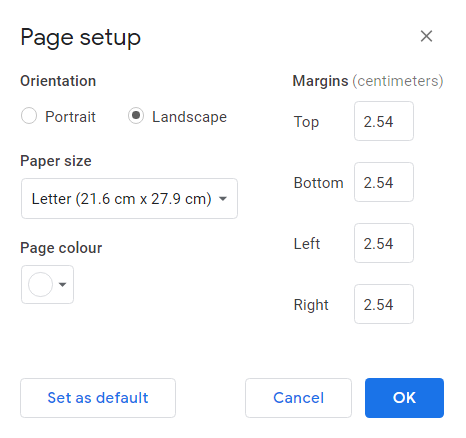Click the white Page colour circle swatch
Screen dimensions: 466x438
tap(40, 284)
